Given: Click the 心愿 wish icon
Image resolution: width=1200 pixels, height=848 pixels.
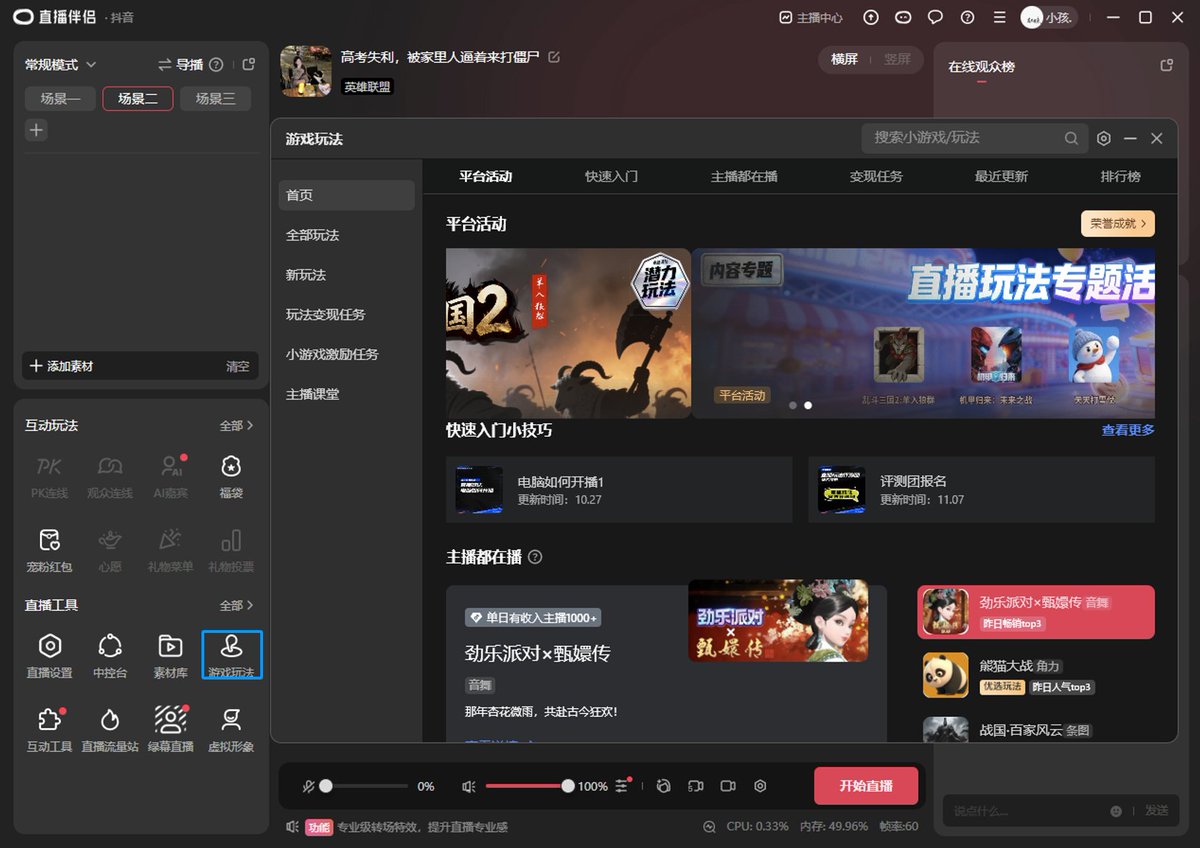Looking at the screenshot, I should [x=110, y=550].
